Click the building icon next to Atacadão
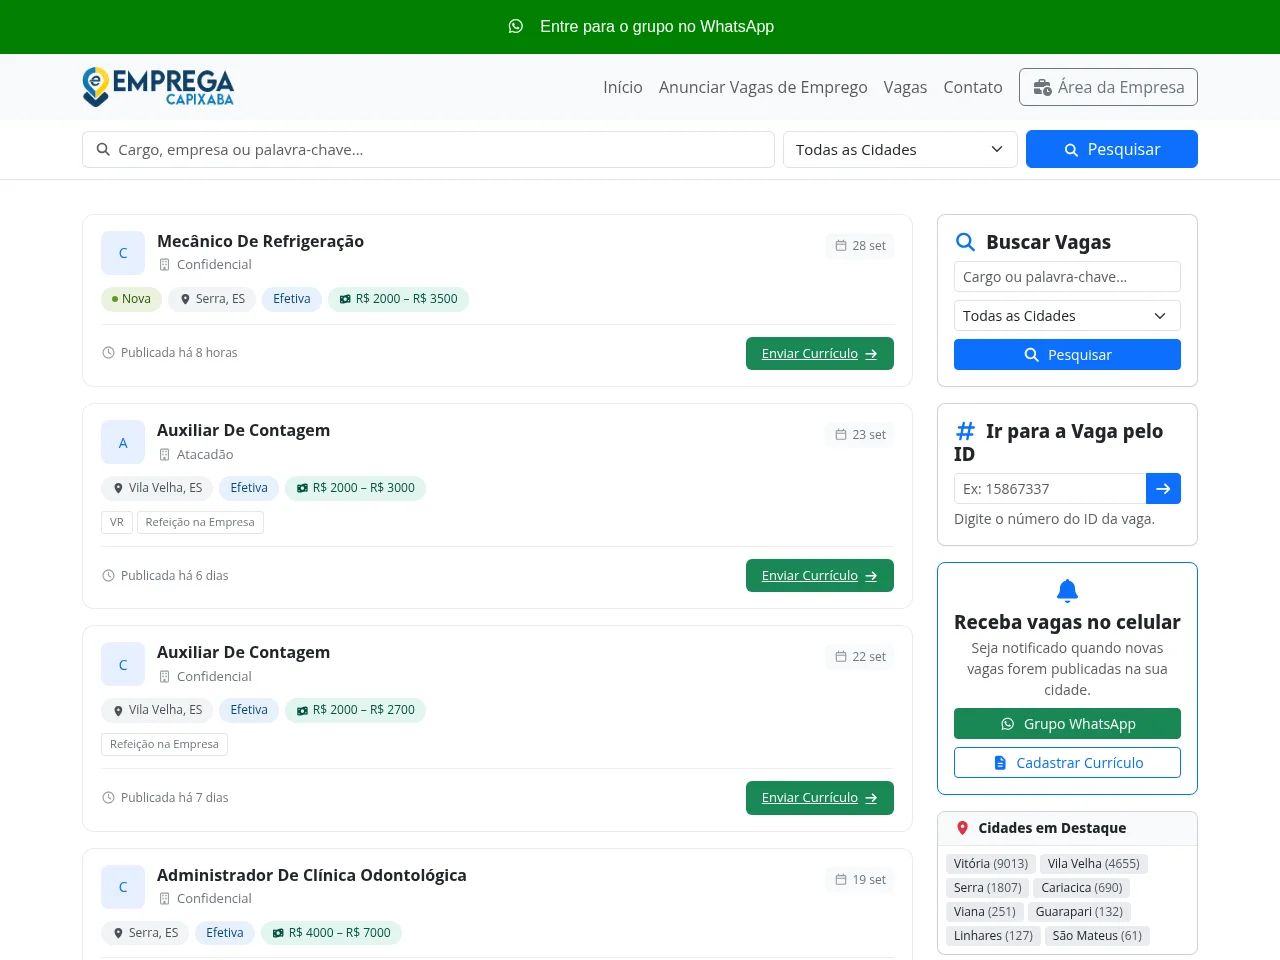This screenshot has height=960, width=1280. (x=165, y=454)
